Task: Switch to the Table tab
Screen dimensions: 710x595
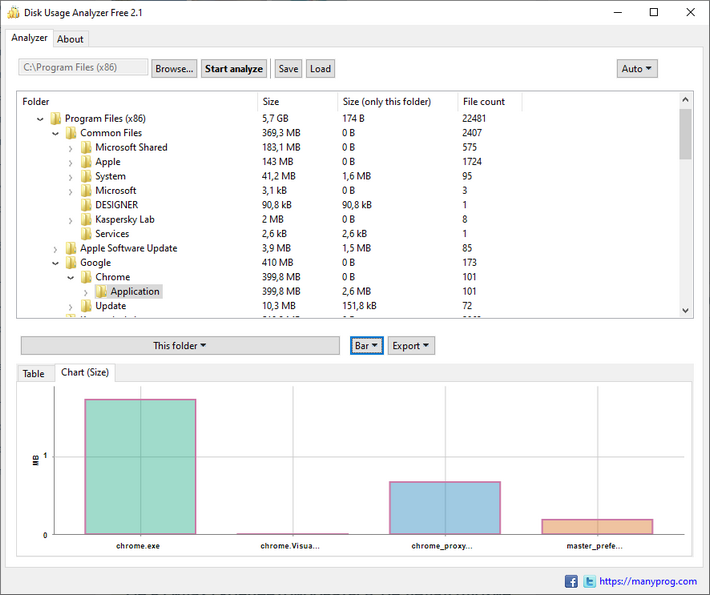Action: click(x=34, y=374)
